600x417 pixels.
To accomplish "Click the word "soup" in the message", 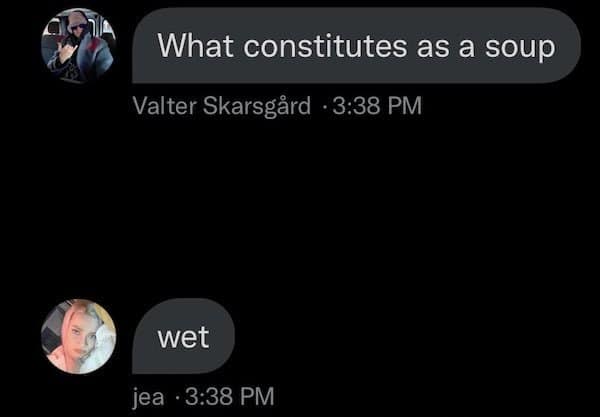I will (x=520, y=48).
